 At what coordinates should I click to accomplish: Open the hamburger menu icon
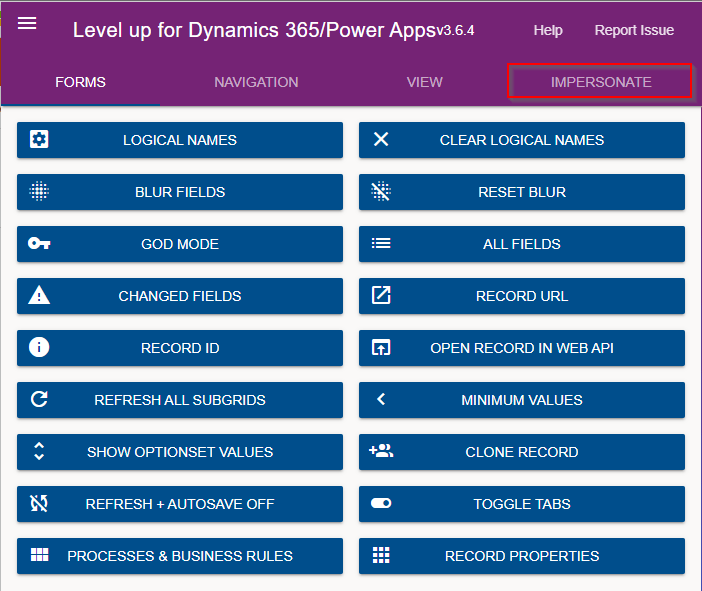point(27,24)
